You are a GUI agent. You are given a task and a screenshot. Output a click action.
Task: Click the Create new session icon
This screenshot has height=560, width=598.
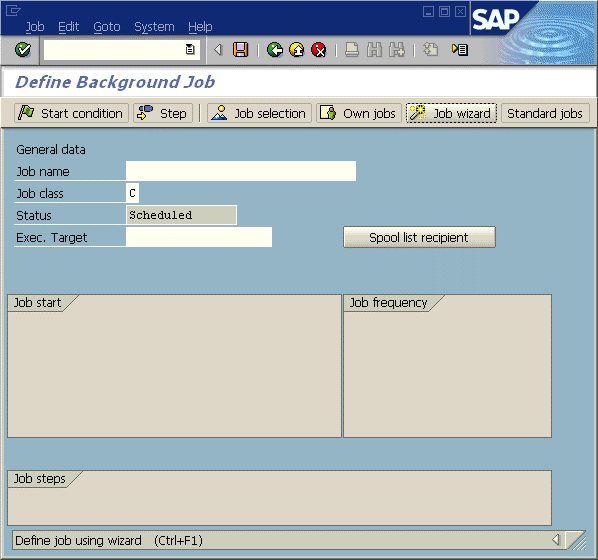tap(431, 50)
